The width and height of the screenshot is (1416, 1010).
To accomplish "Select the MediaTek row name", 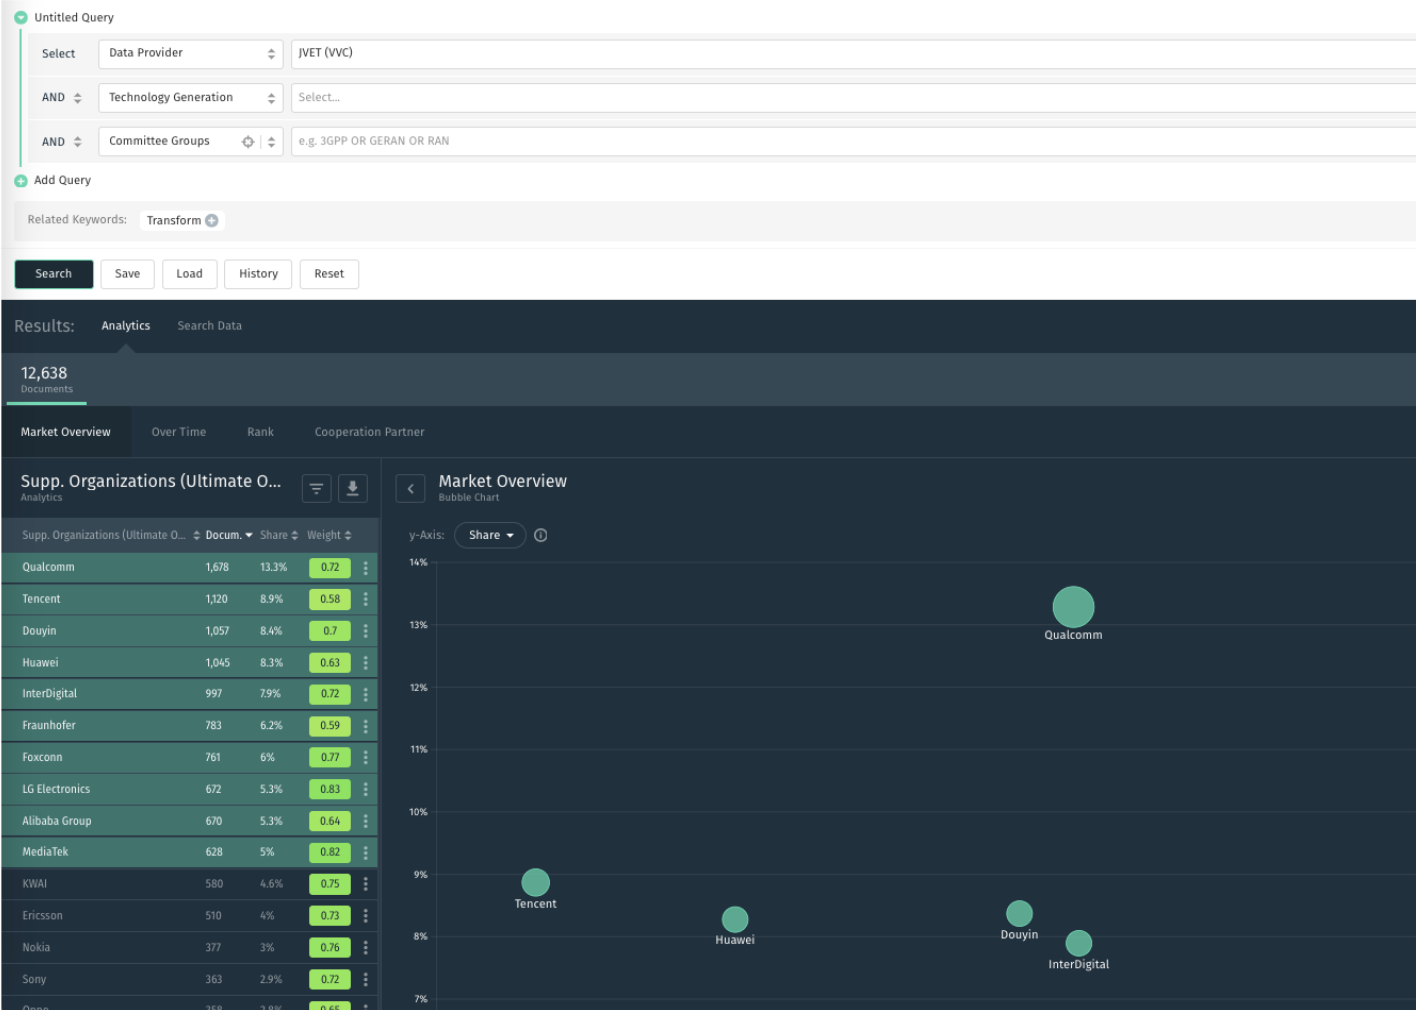I will [x=45, y=852].
